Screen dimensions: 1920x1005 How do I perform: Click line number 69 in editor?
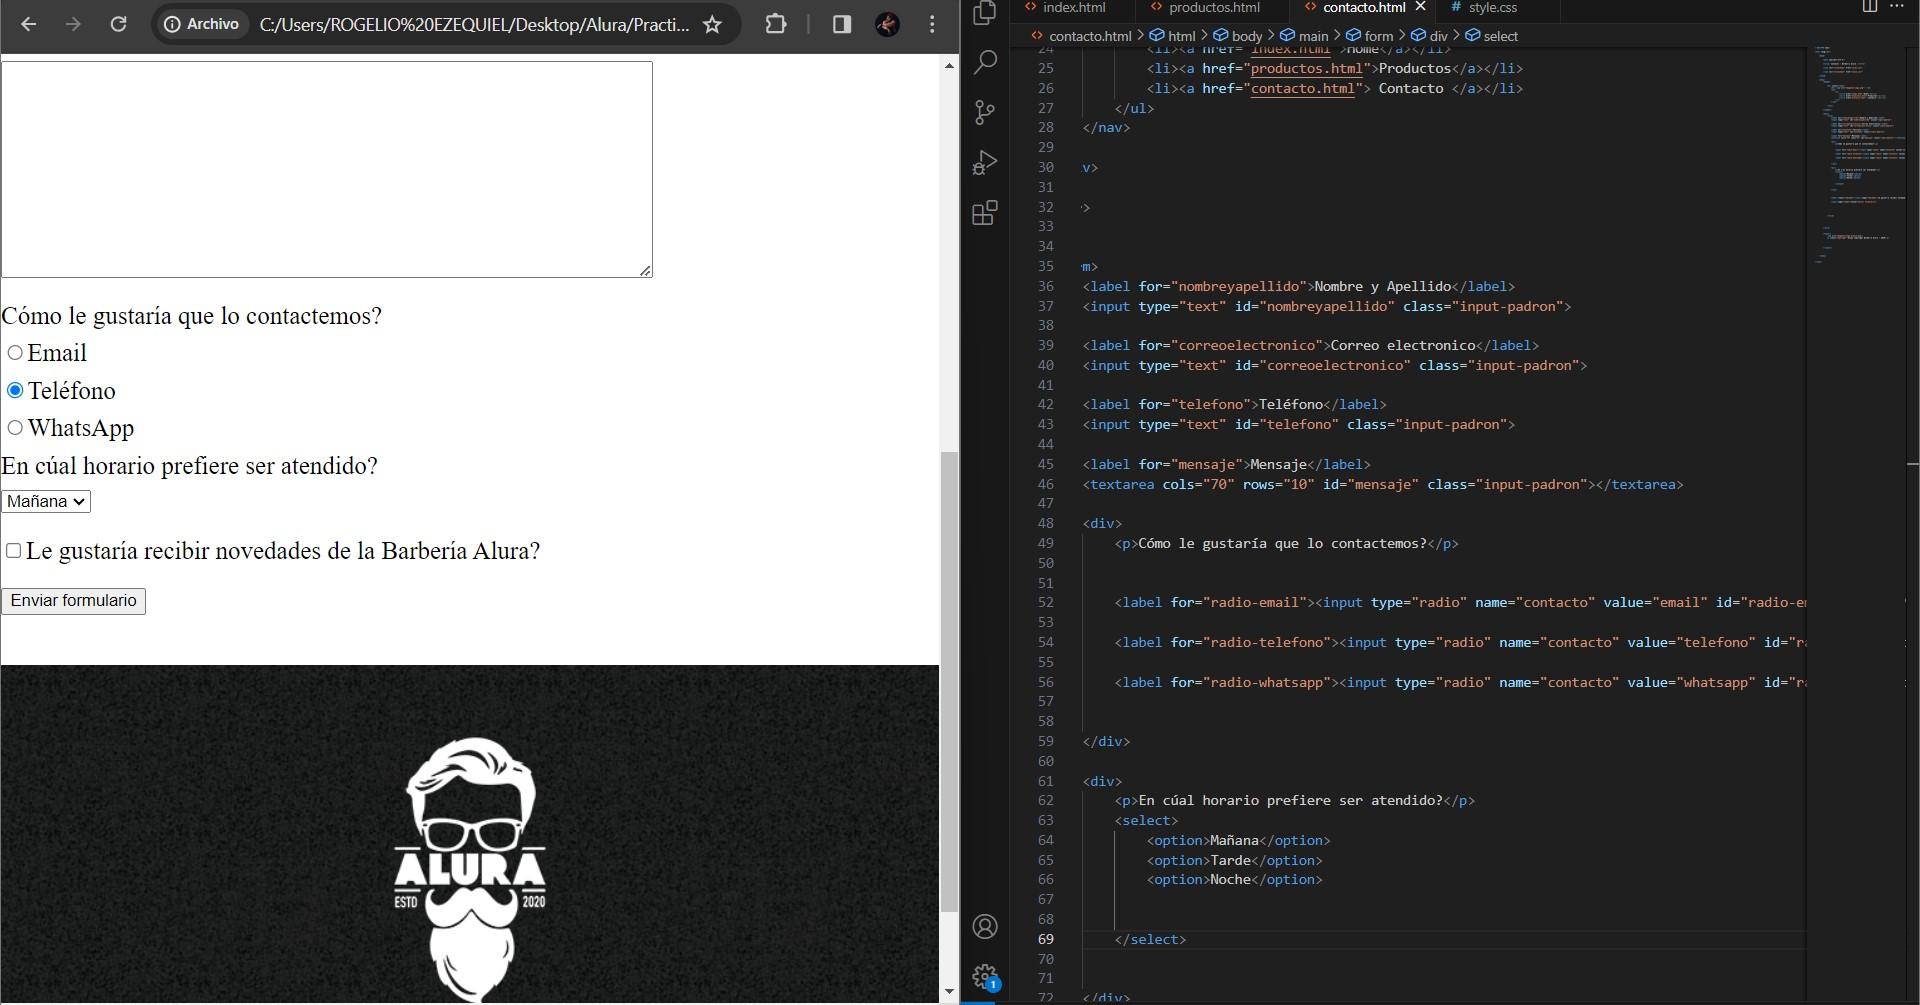tap(1045, 939)
